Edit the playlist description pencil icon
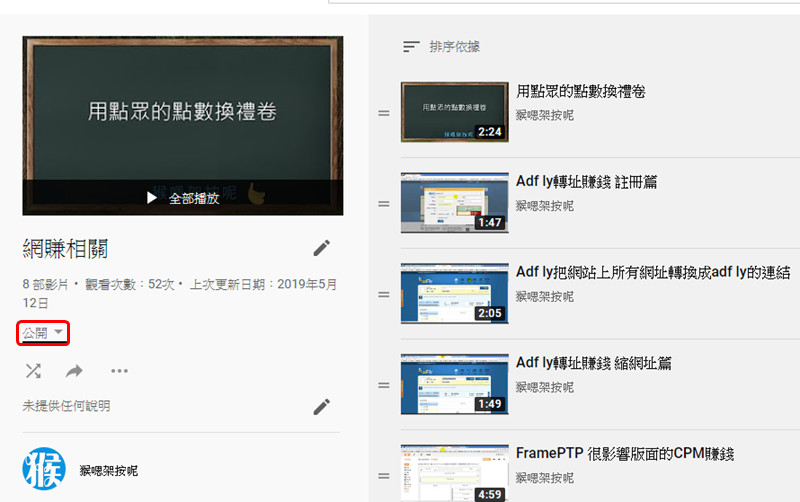The height and width of the screenshot is (502, 800). pyautogui.click(x=321, y=407)
